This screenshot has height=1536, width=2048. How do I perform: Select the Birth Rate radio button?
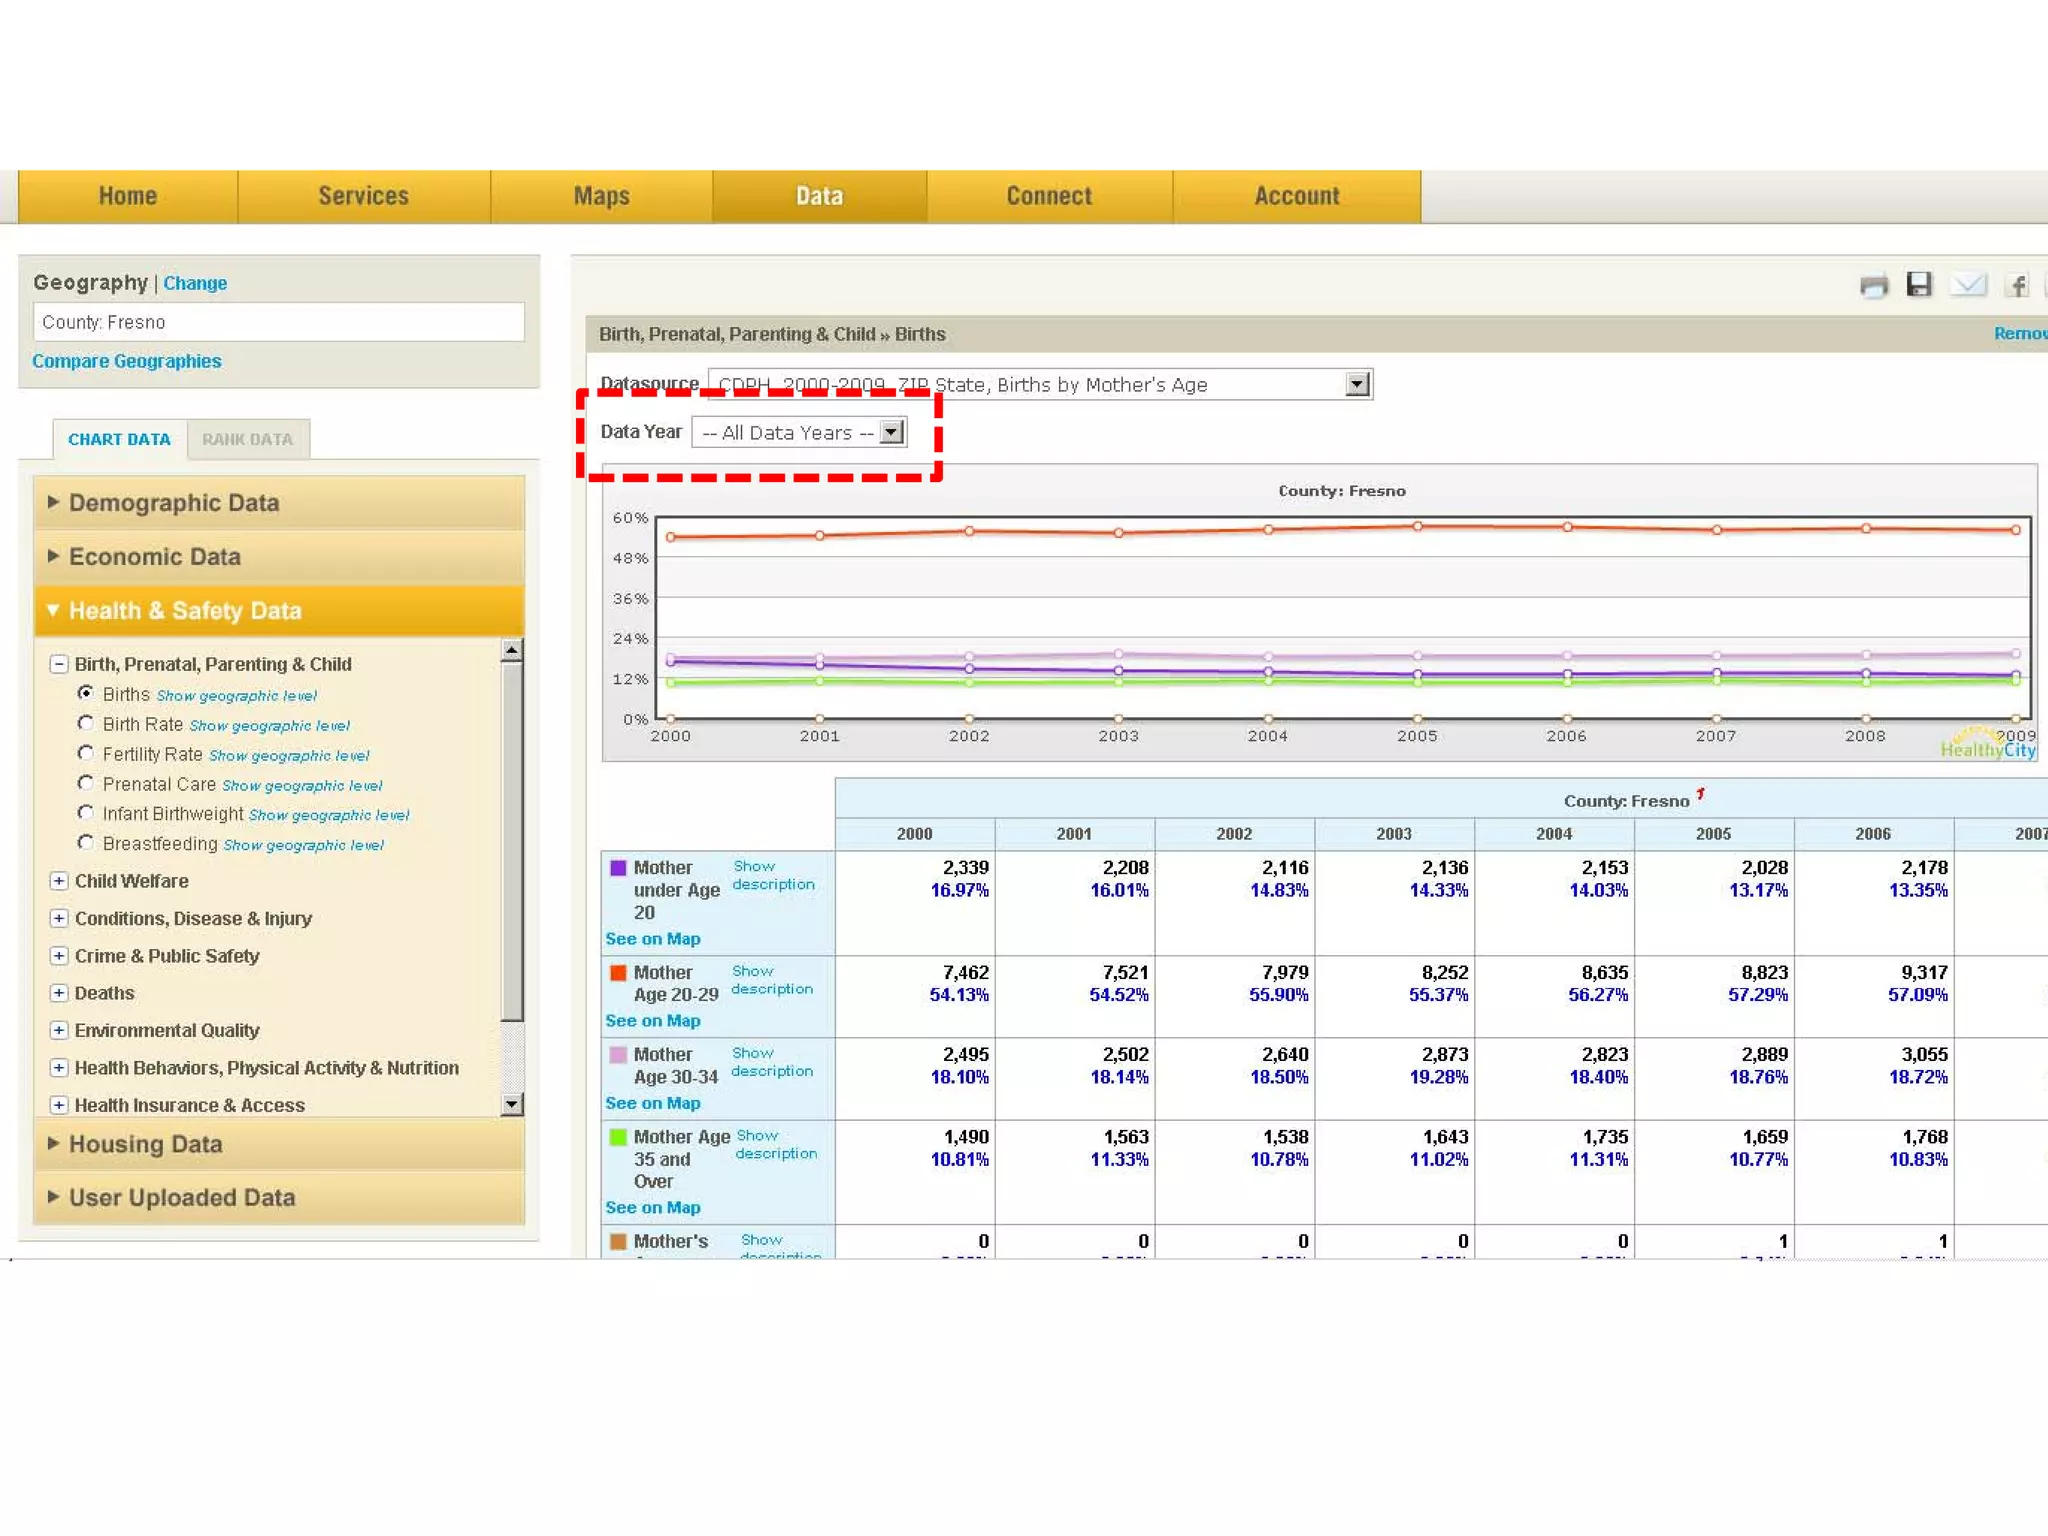pyautogui.click(x=86, y=723)
